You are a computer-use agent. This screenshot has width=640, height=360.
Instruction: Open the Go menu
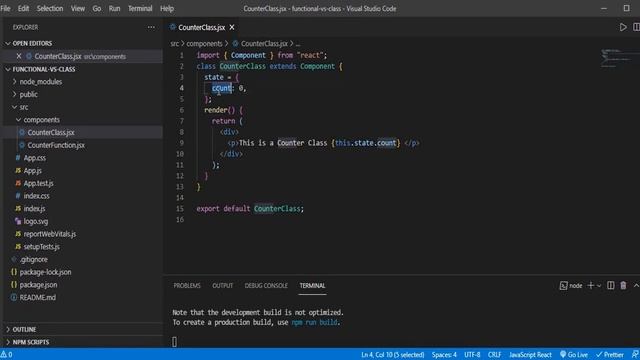click(x=96, y=9)
